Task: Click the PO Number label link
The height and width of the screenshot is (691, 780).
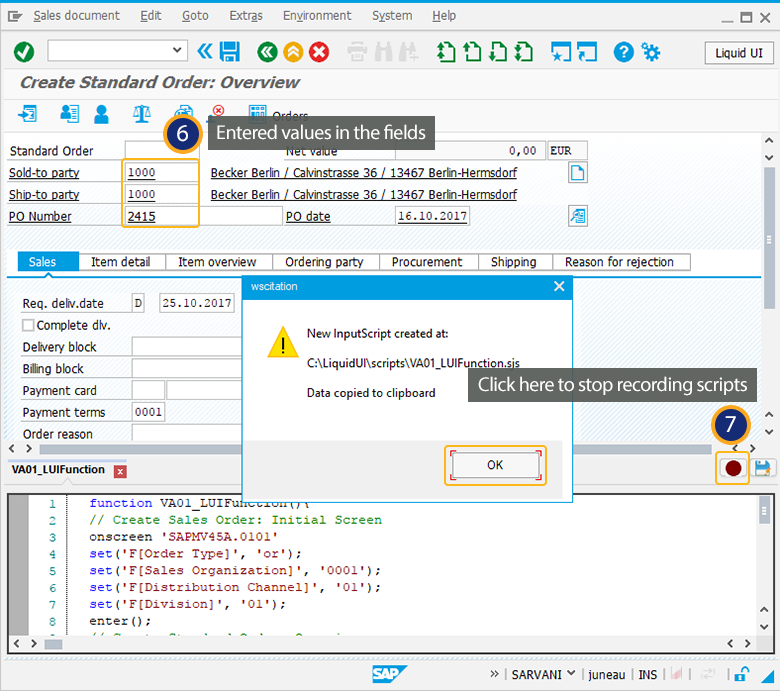Action: [40, 216]
